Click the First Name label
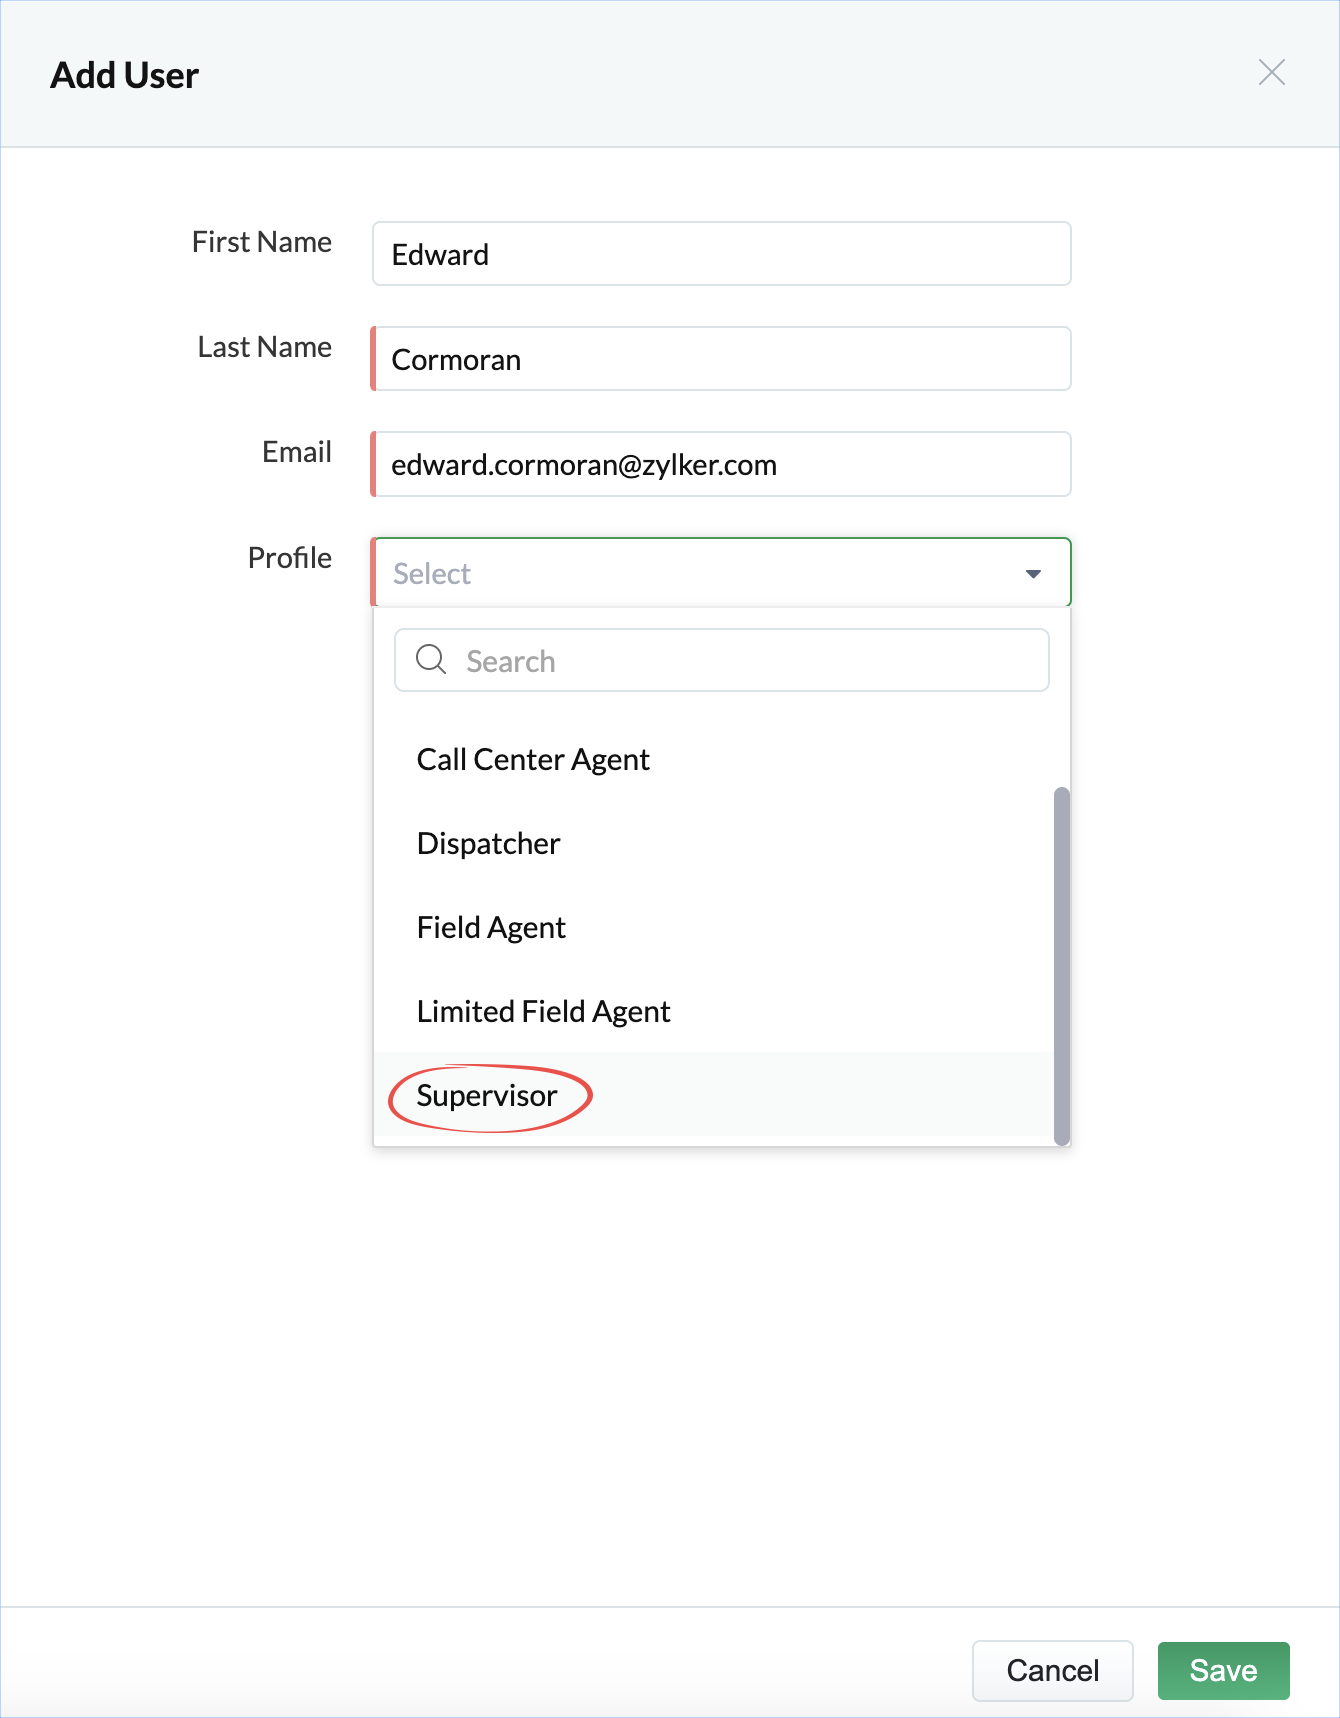Screen dimensions: 1340x1718 (x=262, y=242)
